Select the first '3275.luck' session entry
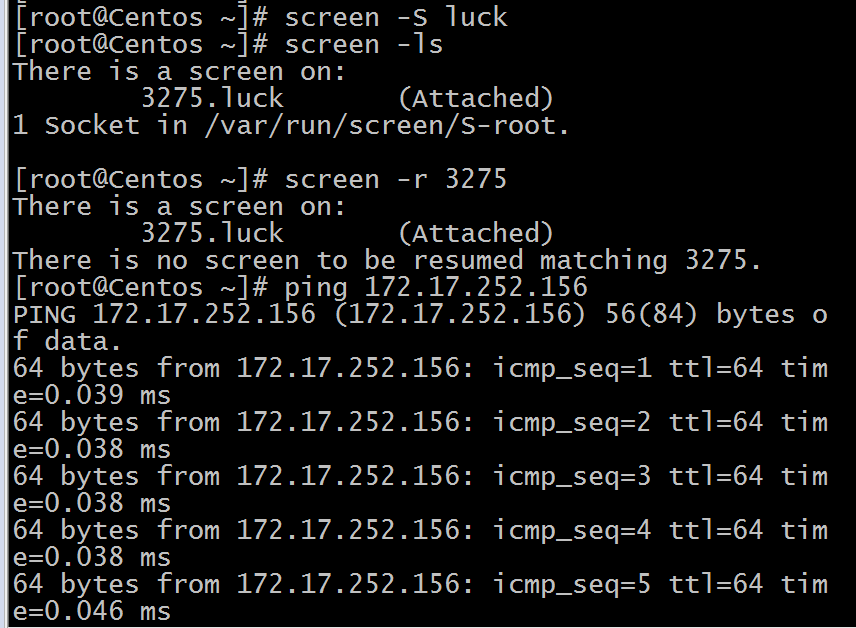This screenshot has width=856, height=628. click(x=212, y=98)
